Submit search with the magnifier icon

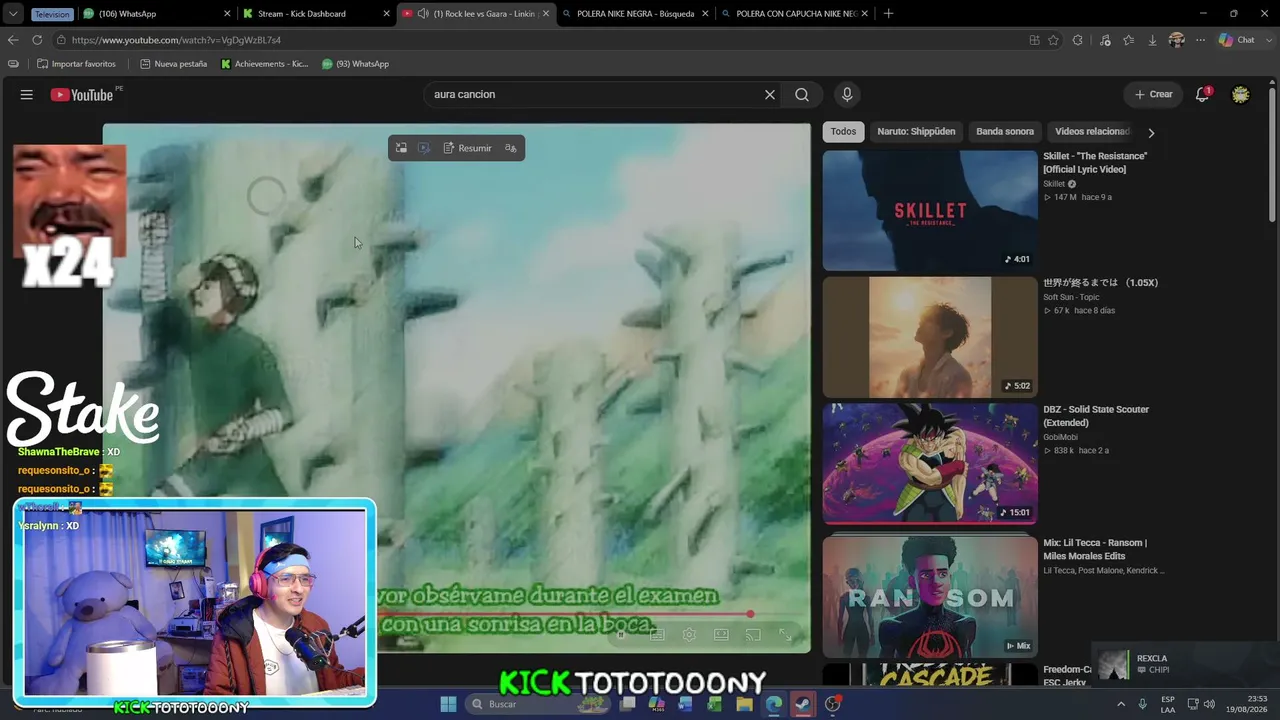(802, 94)
